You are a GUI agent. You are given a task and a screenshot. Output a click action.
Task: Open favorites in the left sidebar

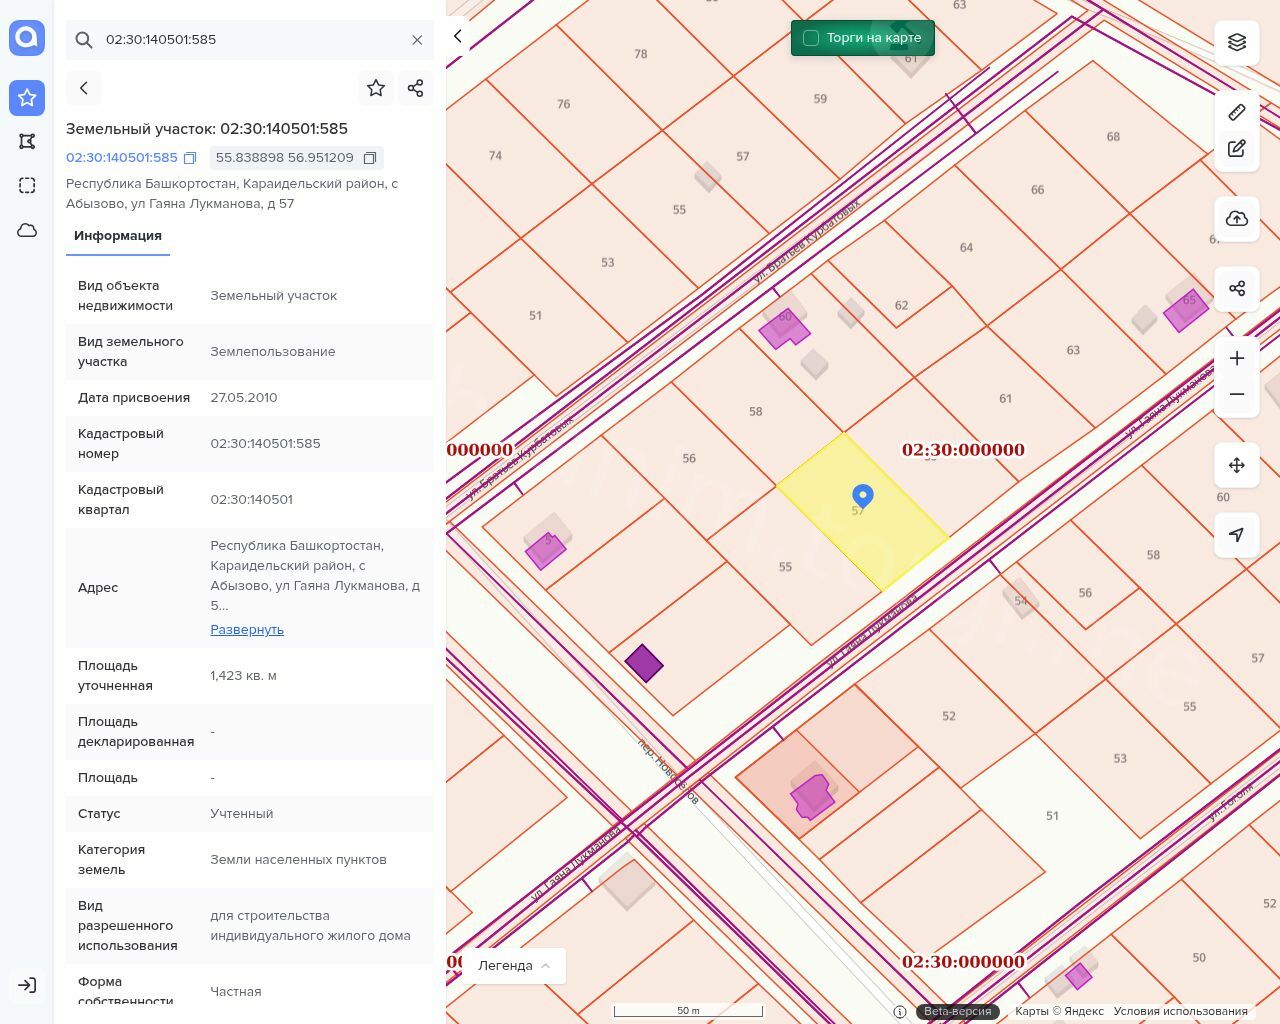[x=27, y=97]
